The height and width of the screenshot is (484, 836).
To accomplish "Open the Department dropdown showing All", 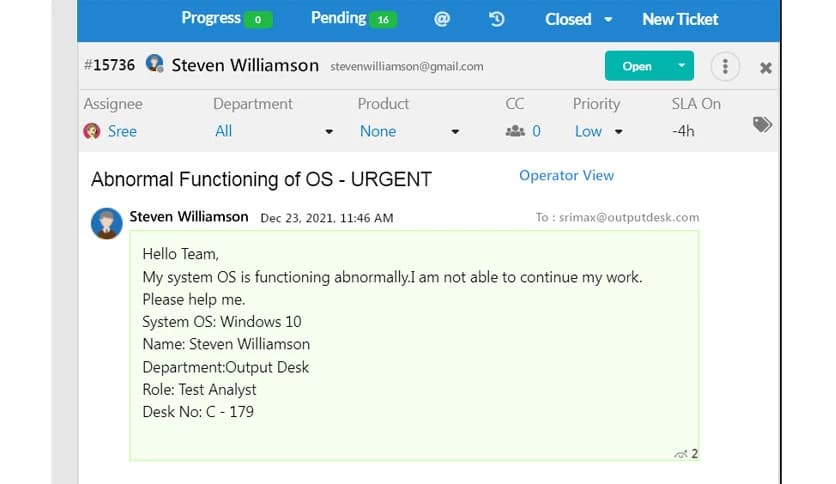I will coord(329,132).
